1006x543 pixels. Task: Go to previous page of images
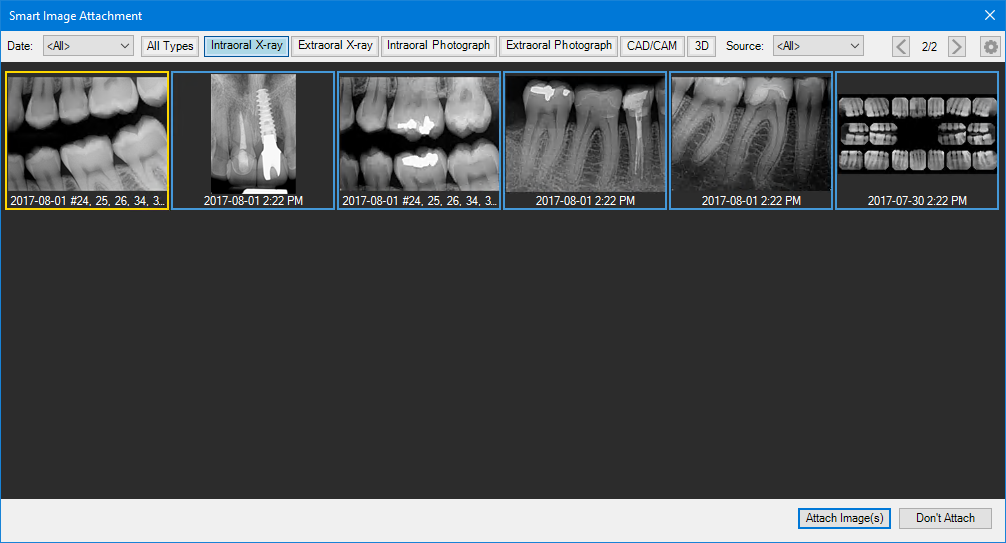(x=901, y=46)
